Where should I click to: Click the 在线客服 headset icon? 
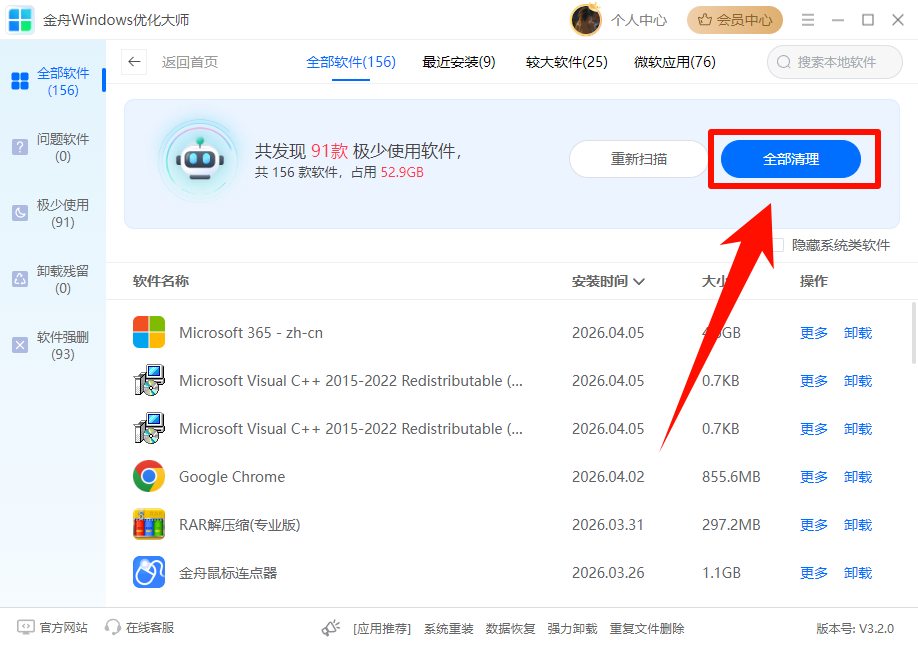pyautogui.click(x=110, y=628)
